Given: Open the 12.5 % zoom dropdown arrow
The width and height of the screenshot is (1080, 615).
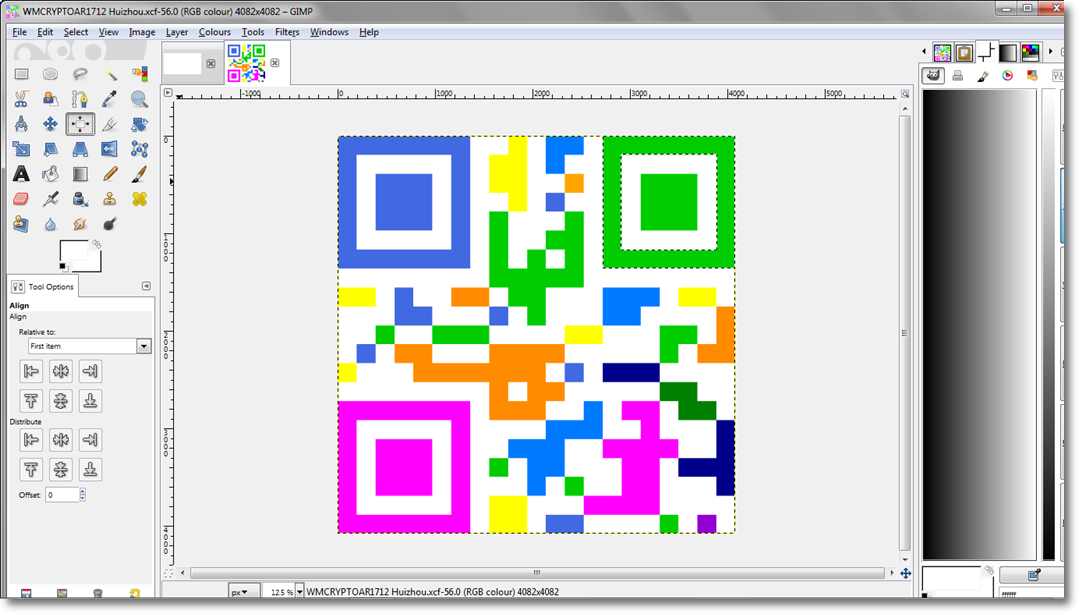Looking at the screenshot, I should coord(300,592).
